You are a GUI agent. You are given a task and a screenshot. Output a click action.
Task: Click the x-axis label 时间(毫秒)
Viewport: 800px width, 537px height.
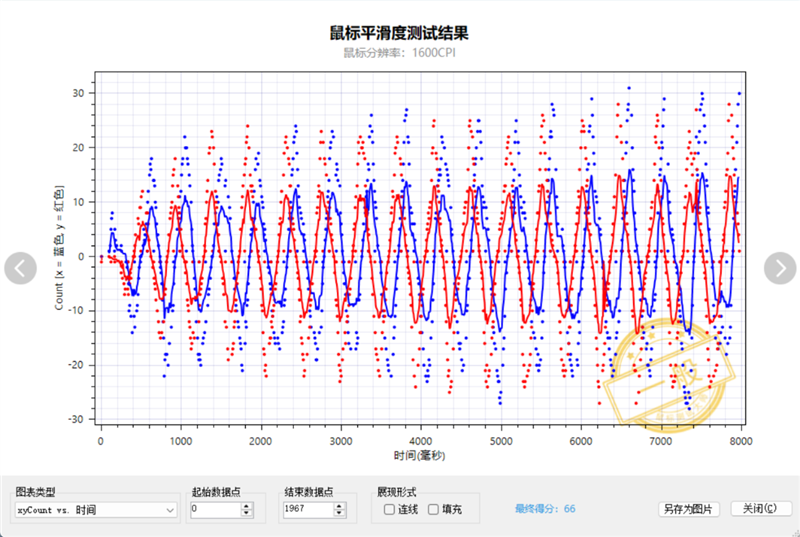click(419, 455)
